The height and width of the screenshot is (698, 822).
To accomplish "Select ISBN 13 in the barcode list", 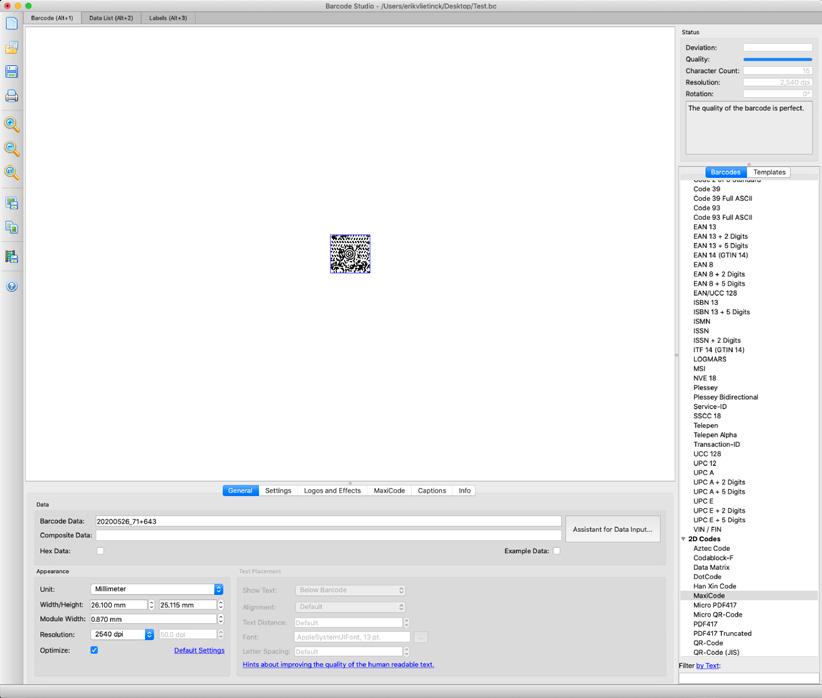I will [x=706, y=303].
